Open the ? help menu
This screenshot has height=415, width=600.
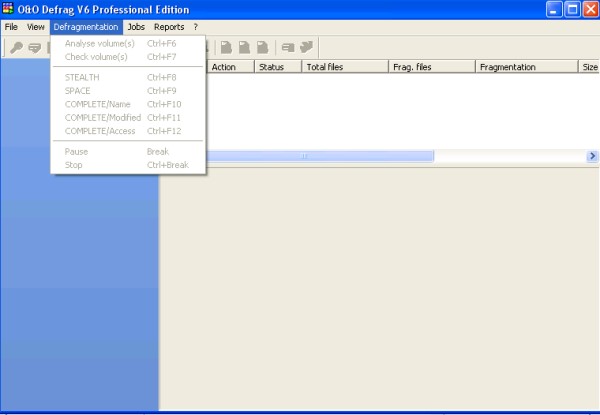pos(196,27)
